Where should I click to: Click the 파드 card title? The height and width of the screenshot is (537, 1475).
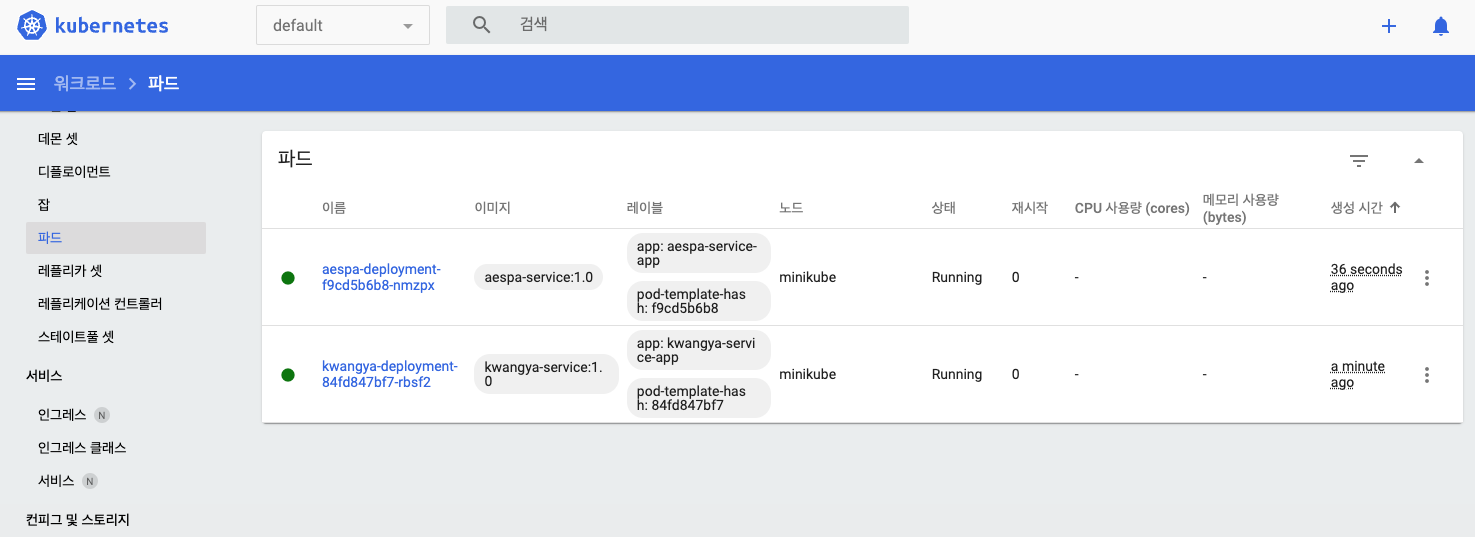tap(295, 159)
